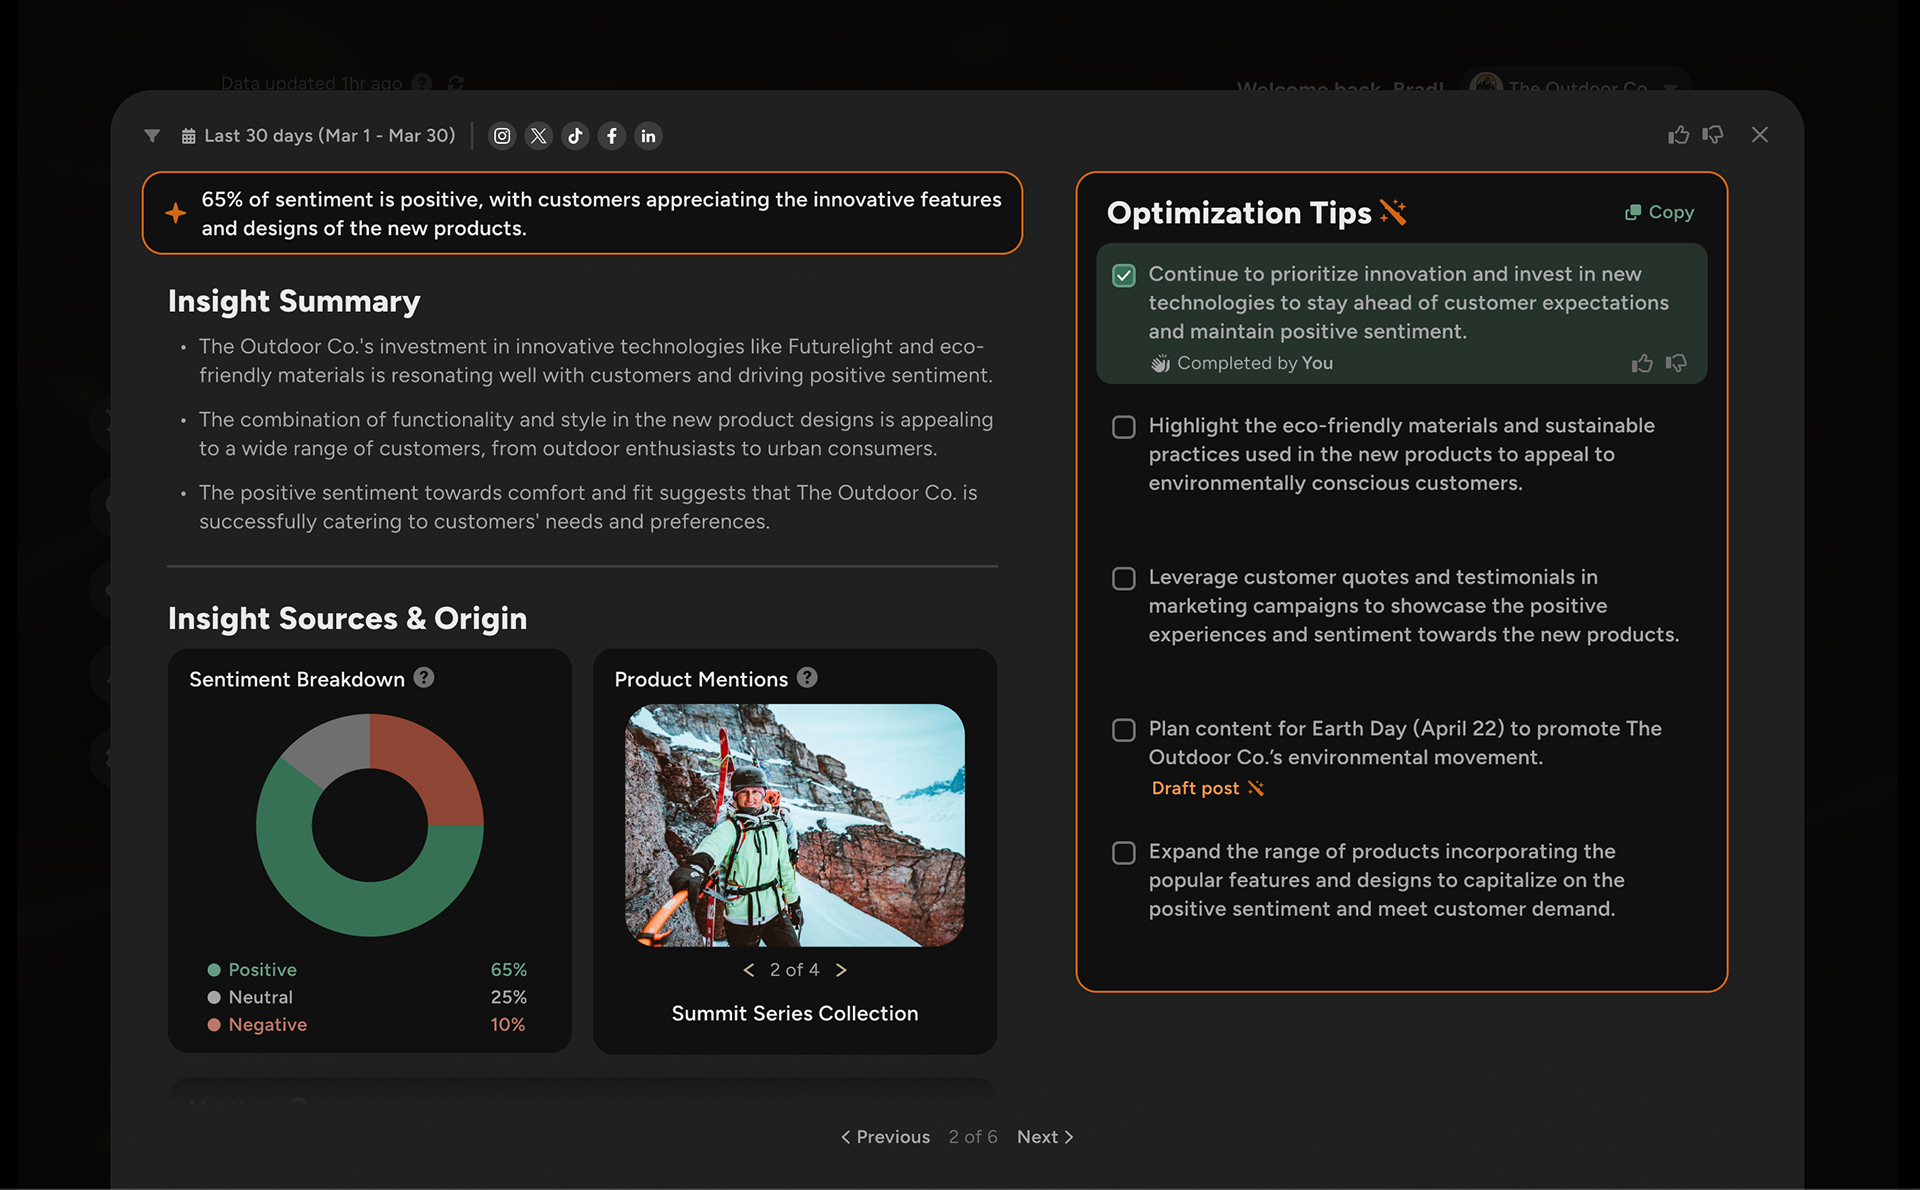Go to Next insight page
The image size is (1920, 1190).
click(1045, 1137)
